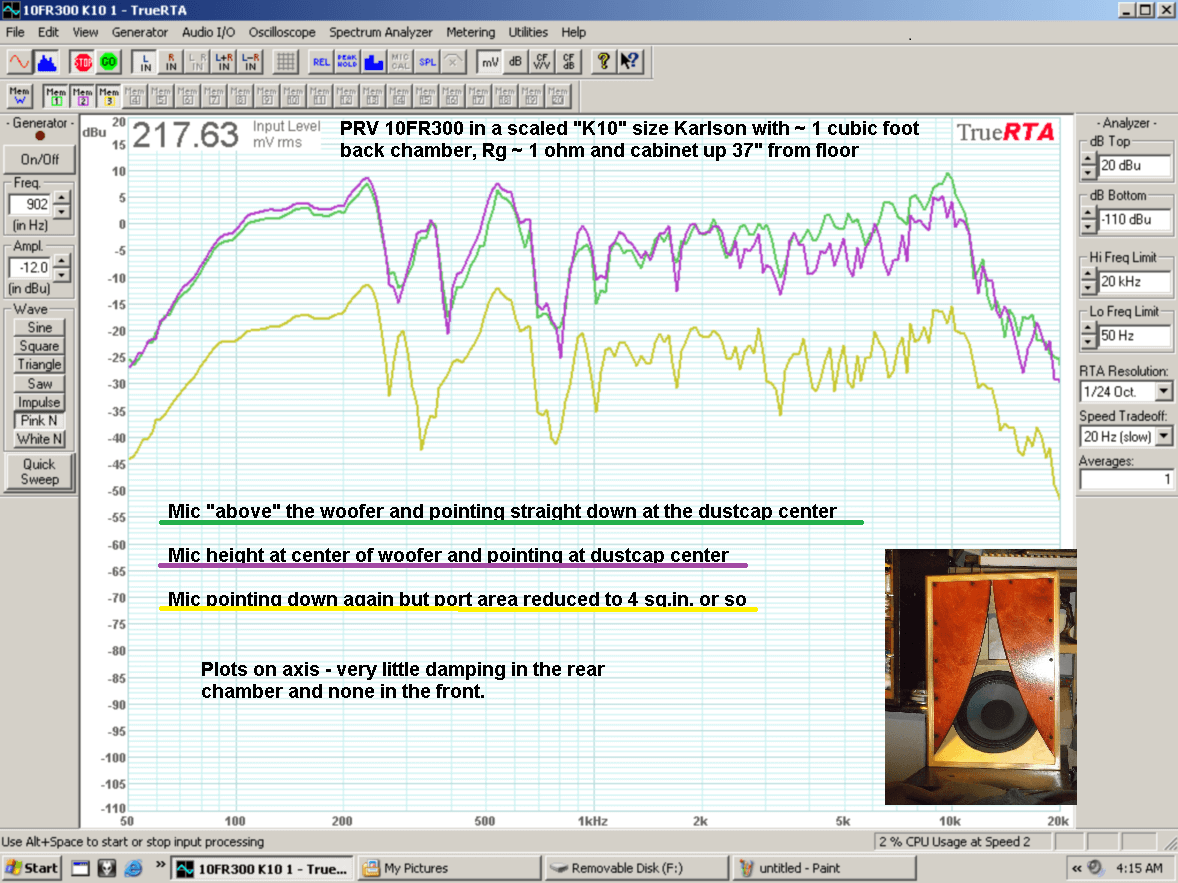Select the mV units icon
The image size is (1178, 883).
[x=490, y=62]
